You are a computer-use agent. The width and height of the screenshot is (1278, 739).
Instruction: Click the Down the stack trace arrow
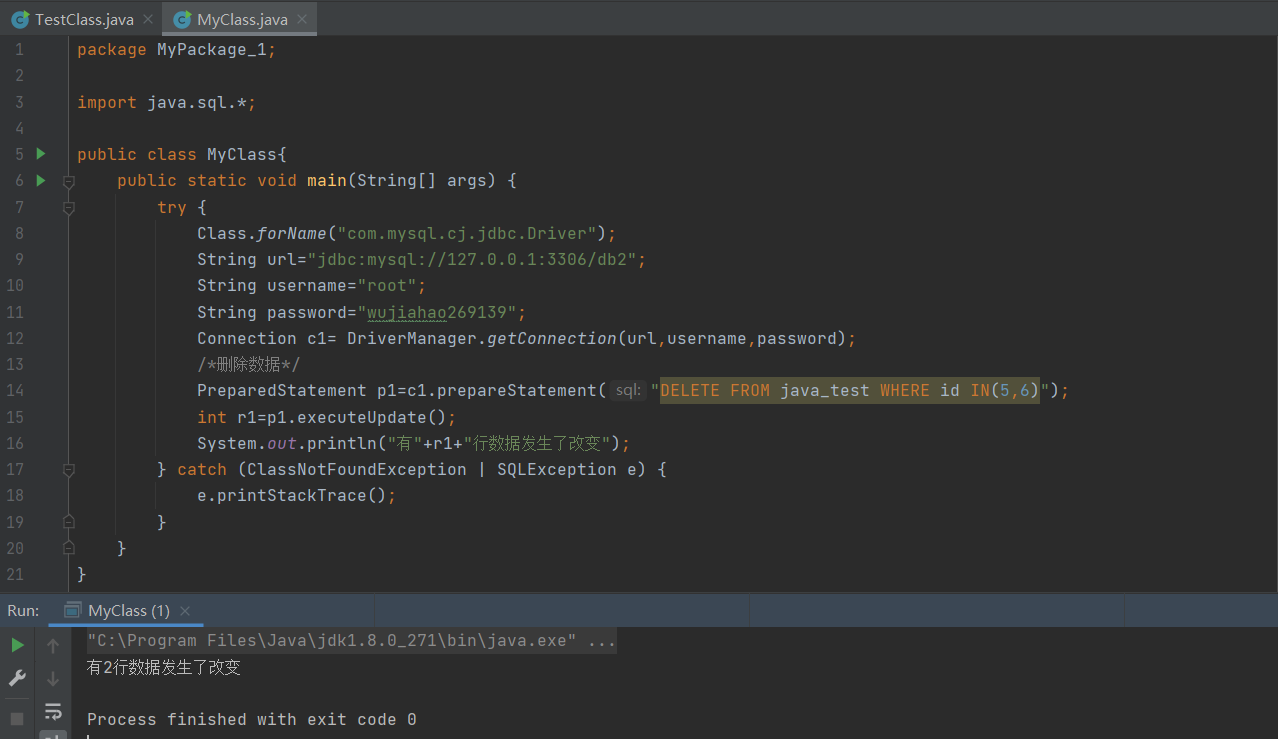(x=53, y=679)
